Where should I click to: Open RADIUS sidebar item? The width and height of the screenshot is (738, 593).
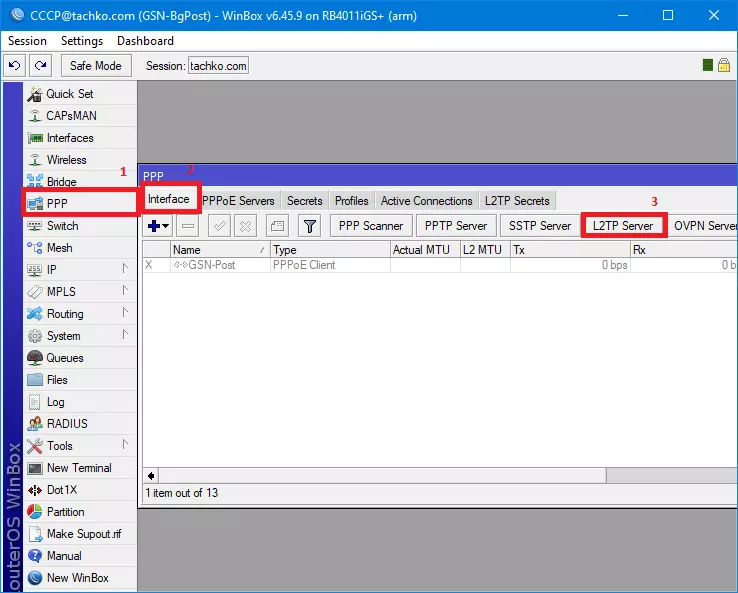tap(80, 424)
